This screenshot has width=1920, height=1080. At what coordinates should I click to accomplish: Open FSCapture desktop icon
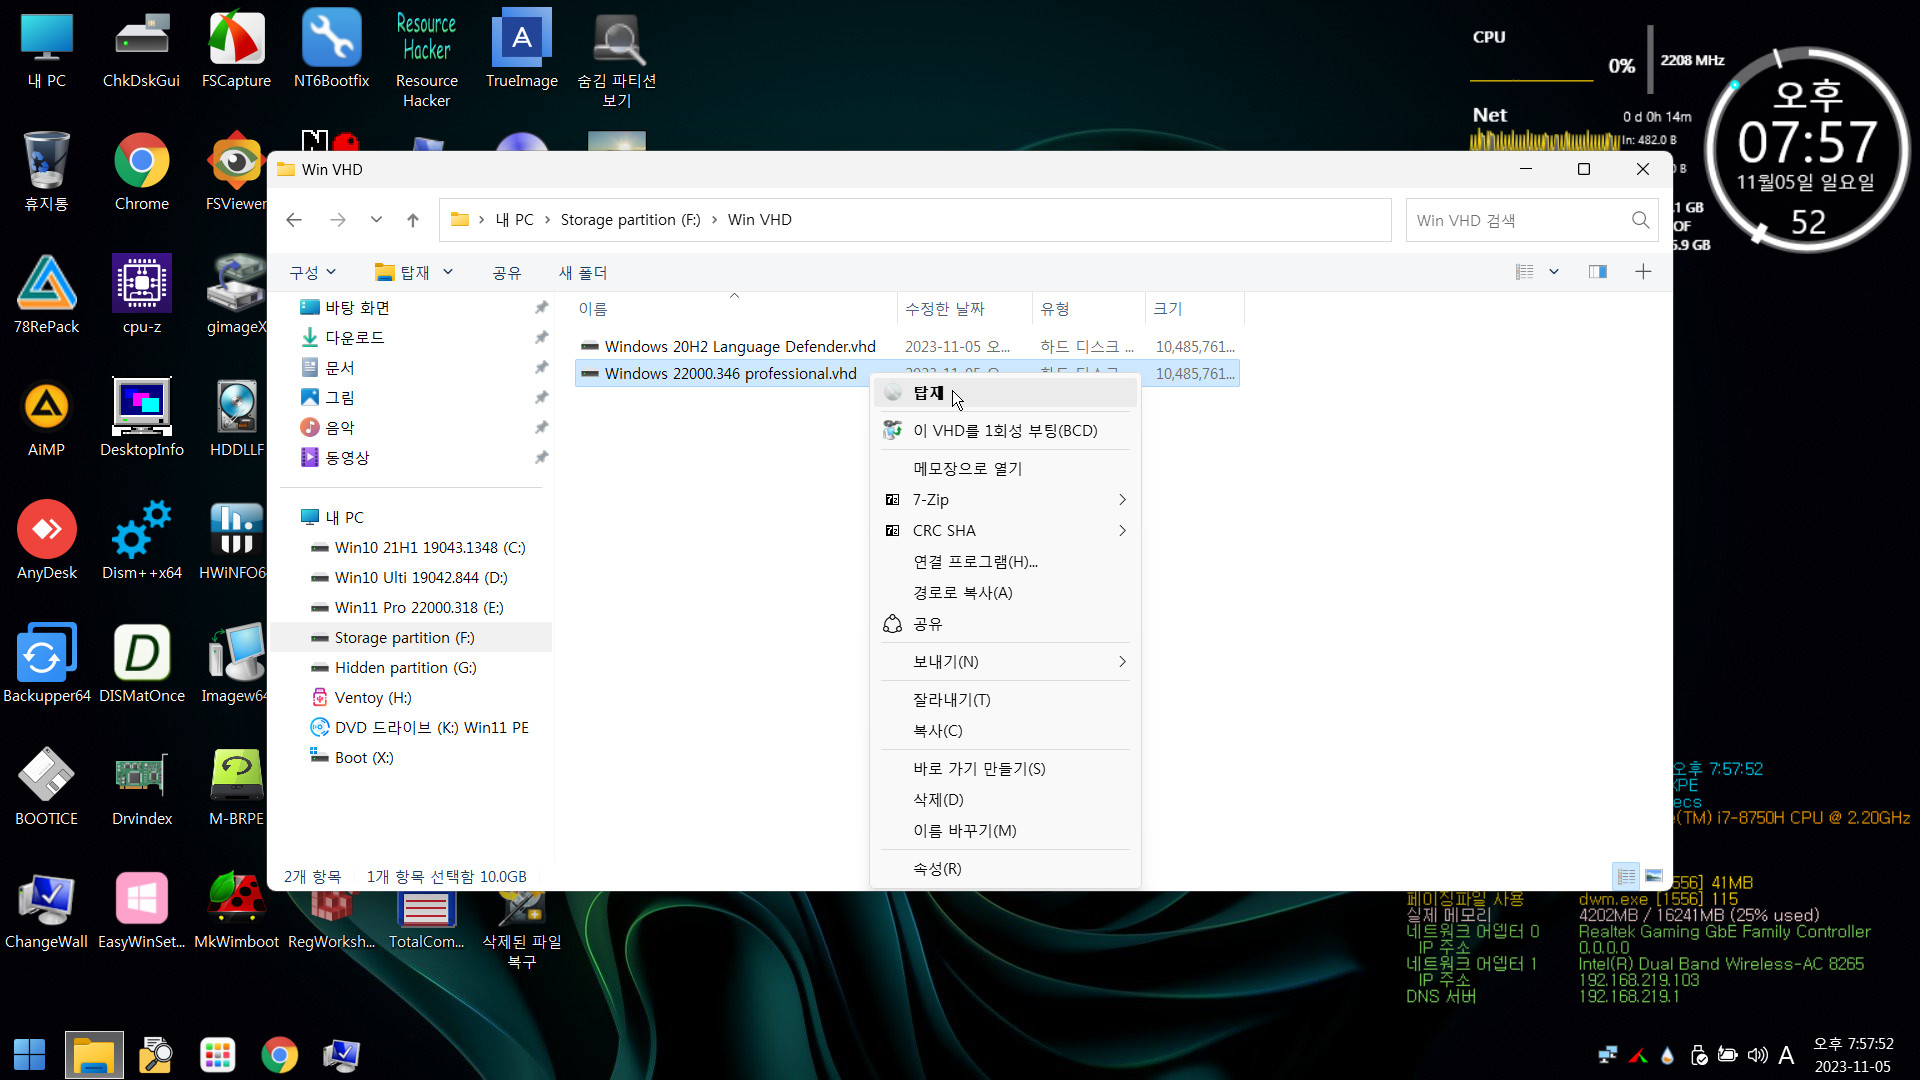236,50
